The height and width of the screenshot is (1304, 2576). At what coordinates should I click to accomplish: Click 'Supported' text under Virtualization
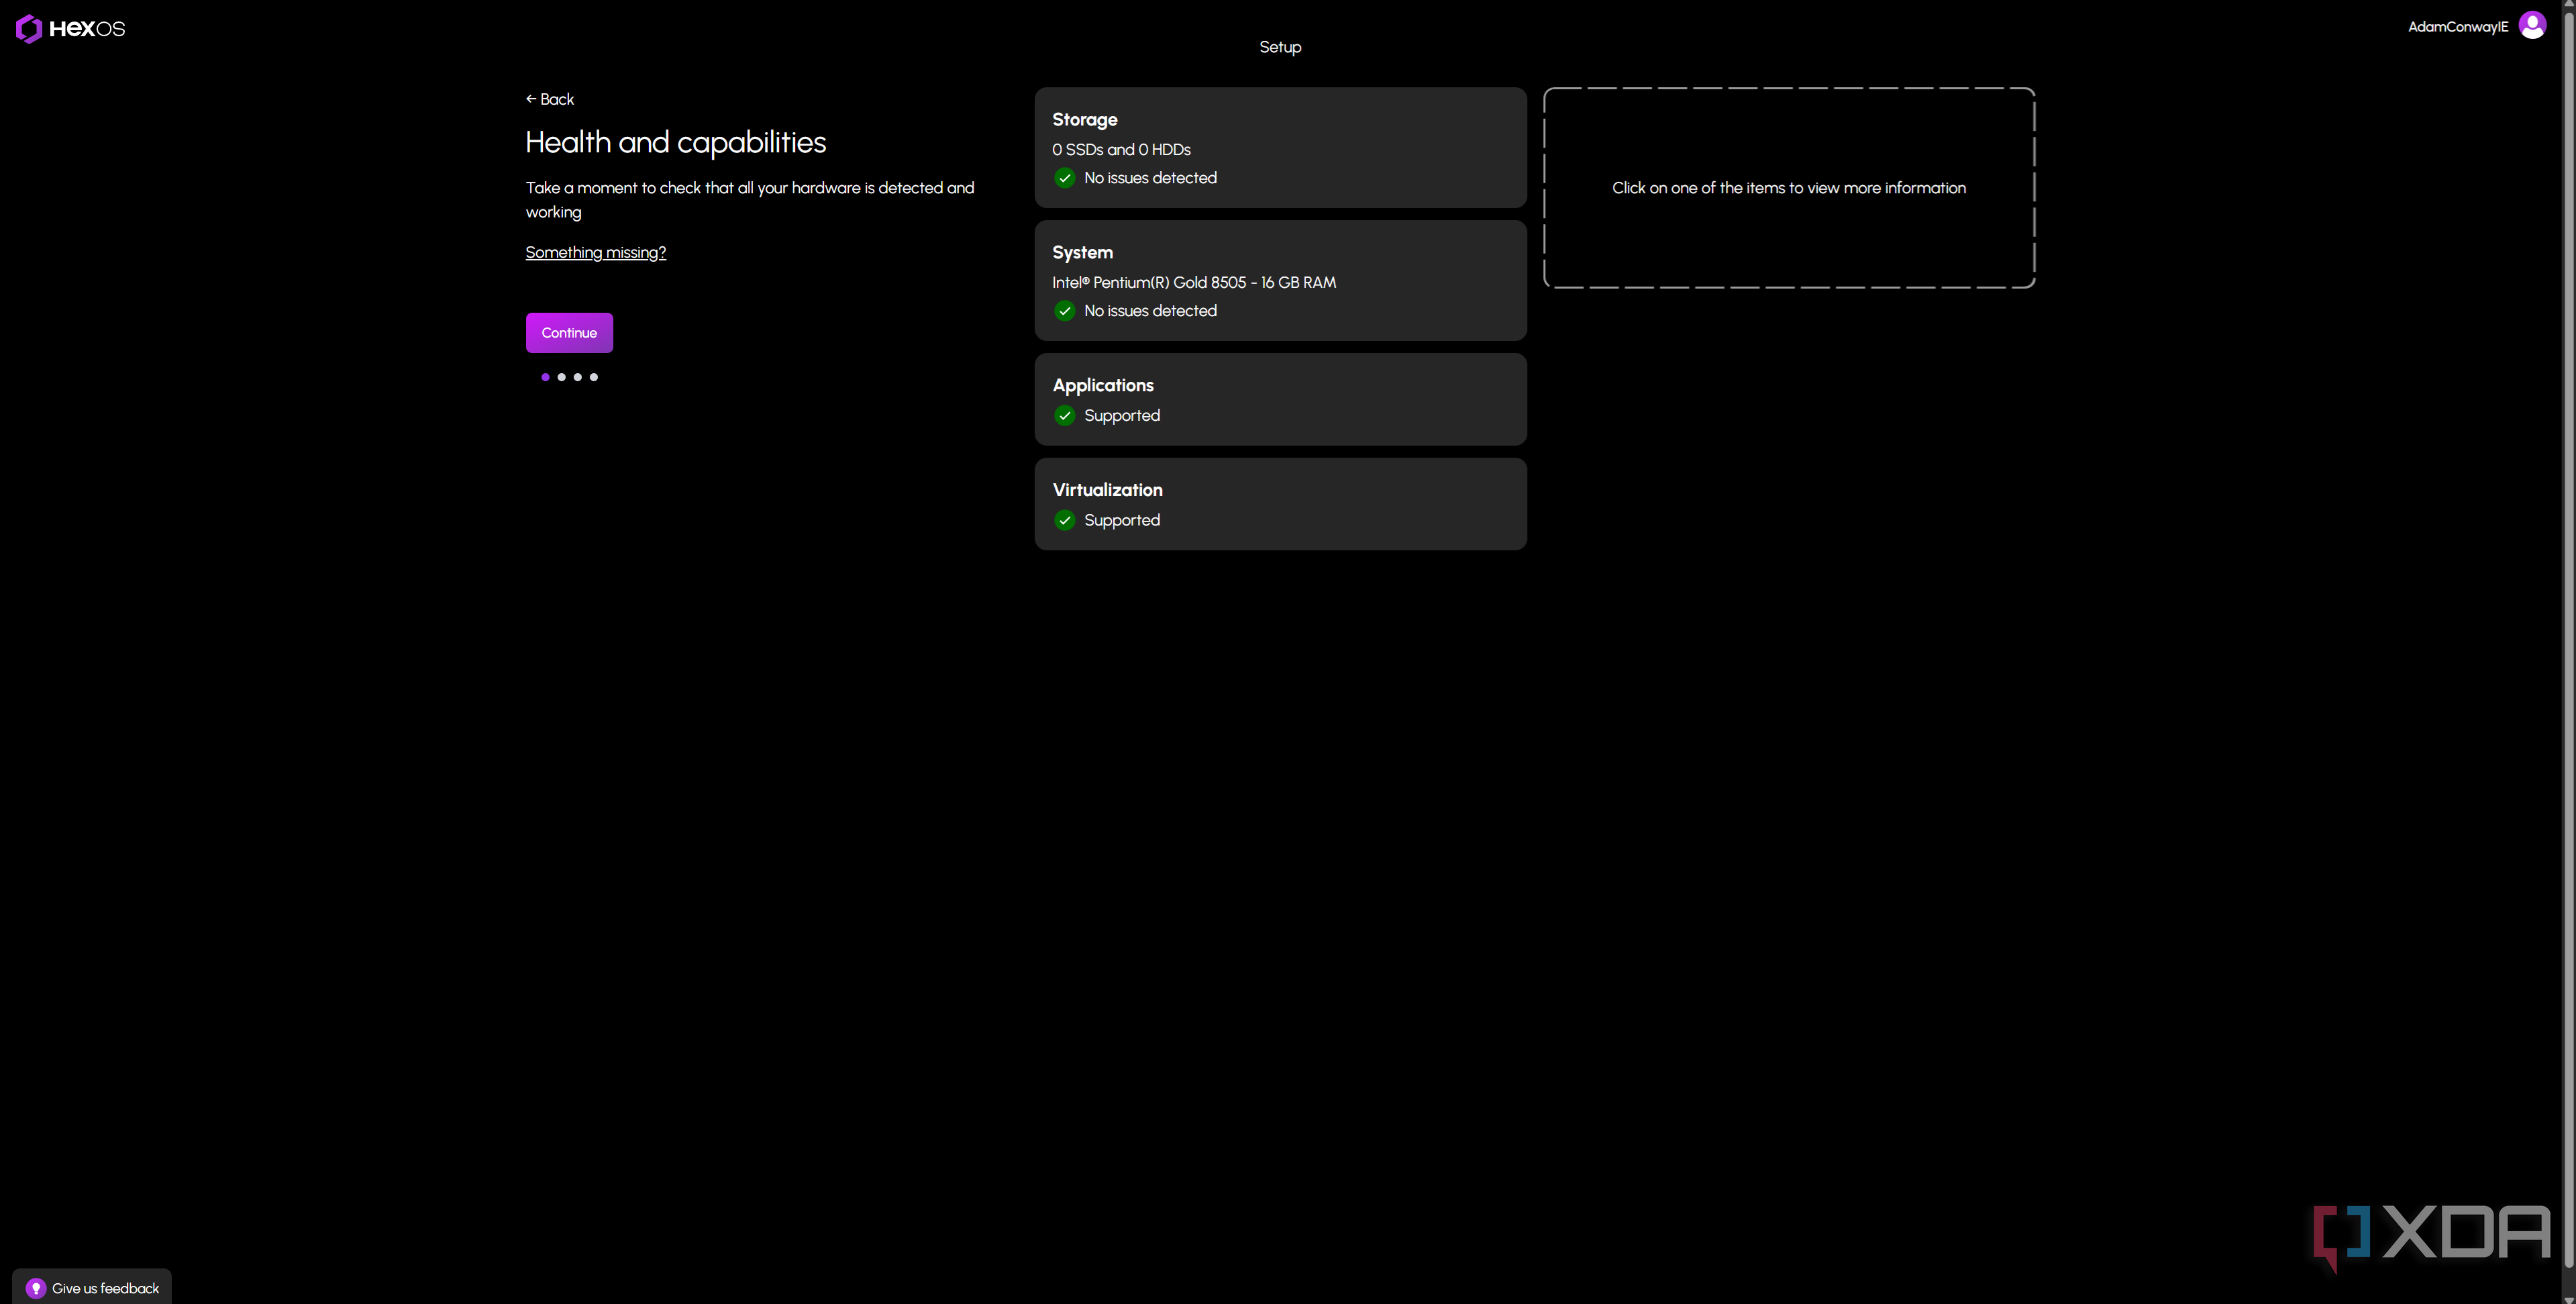tap(1122, 521)
